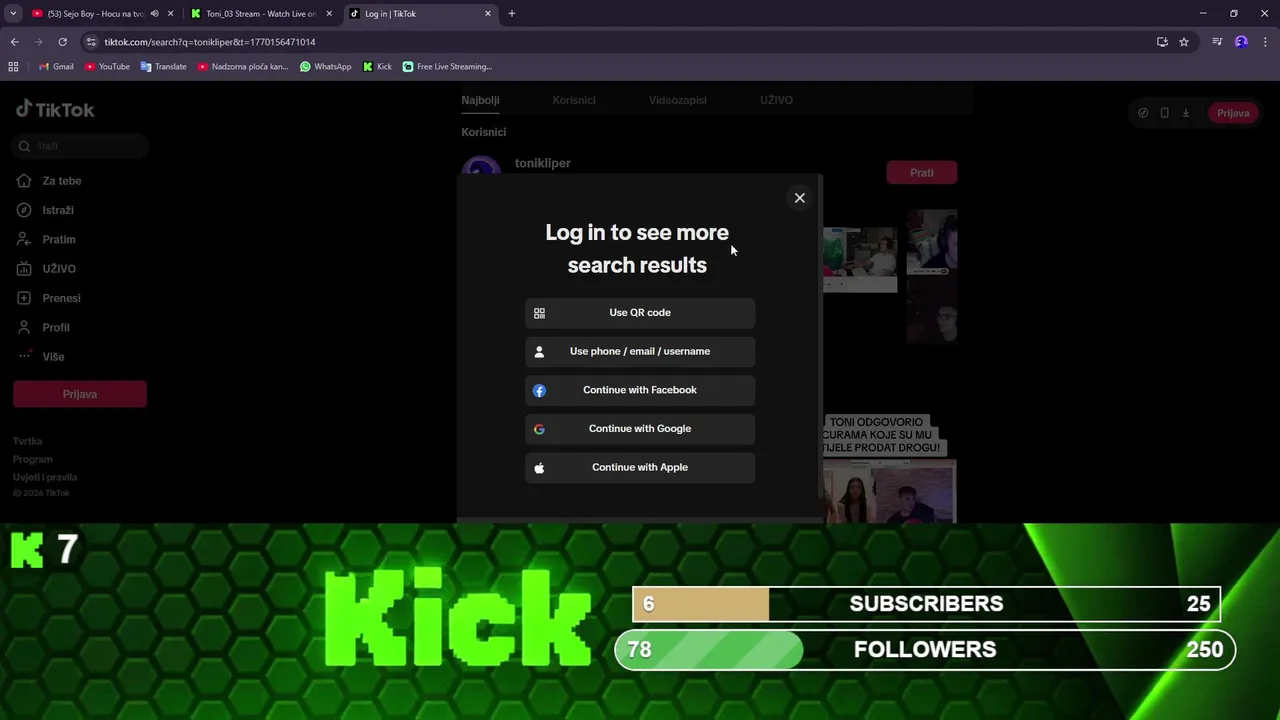The image size is (1280, 720).
Task: Open Nadzorna ploča kan... bookmark
Action: pos(243,67)
